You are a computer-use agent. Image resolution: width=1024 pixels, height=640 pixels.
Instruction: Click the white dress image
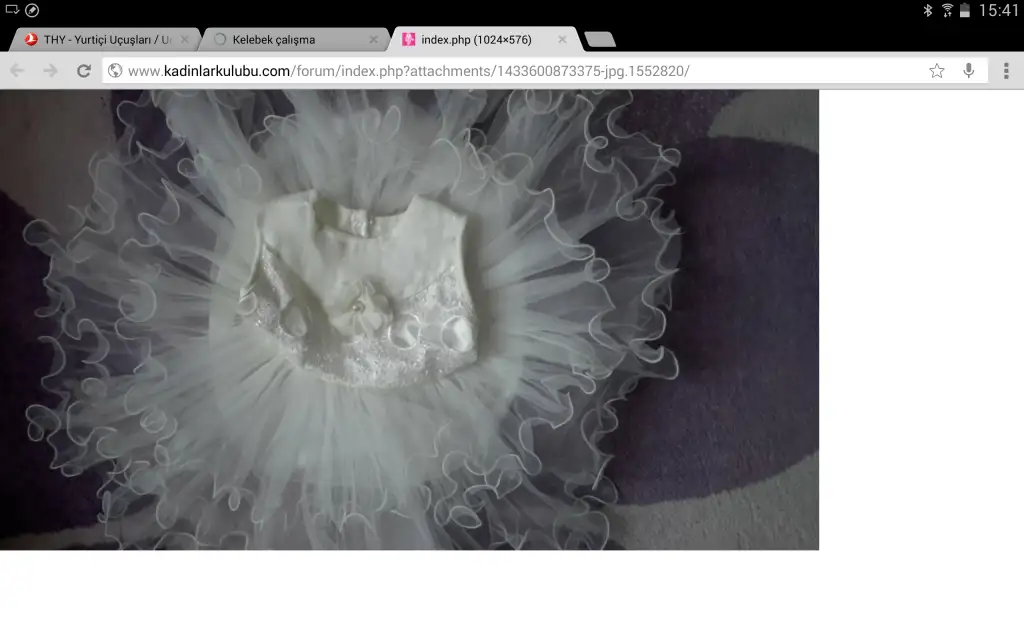409,320
